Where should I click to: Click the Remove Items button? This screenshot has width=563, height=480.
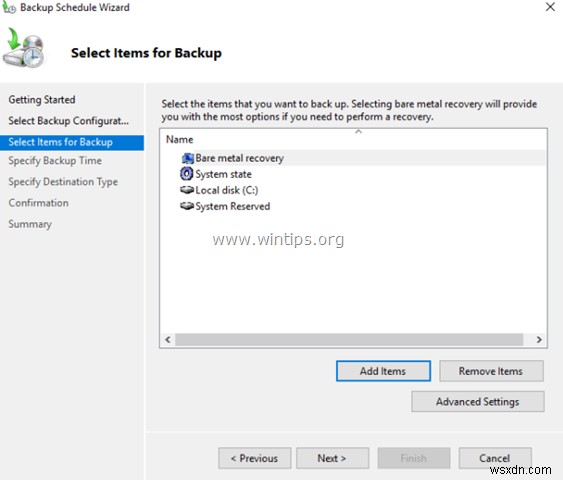pyautogui.click(x=491, y=371)
